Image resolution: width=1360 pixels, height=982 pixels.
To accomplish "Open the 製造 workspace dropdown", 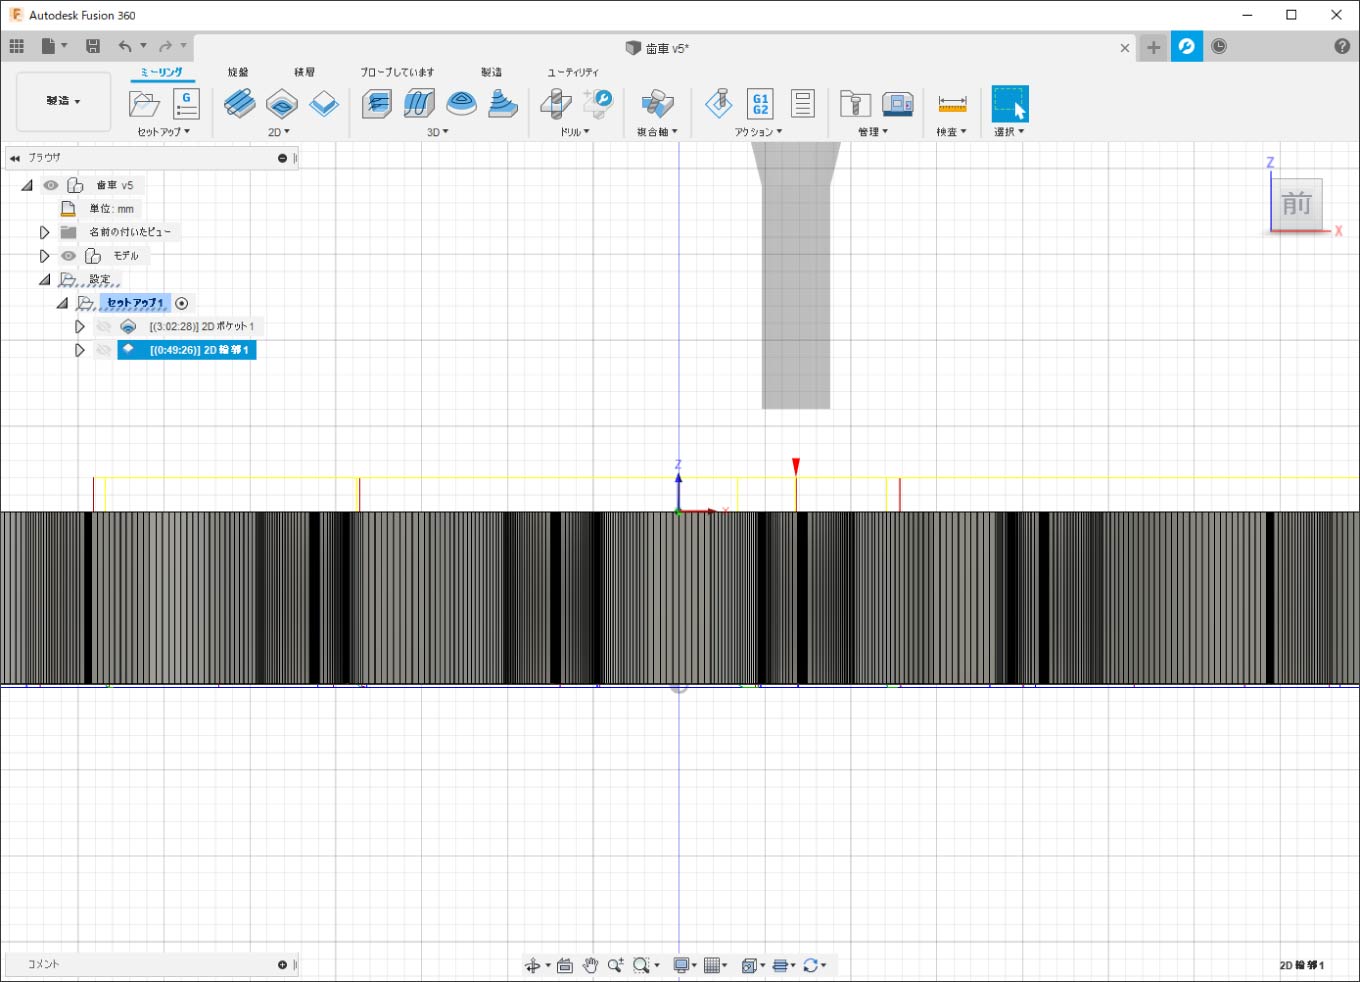I will 63,101.
